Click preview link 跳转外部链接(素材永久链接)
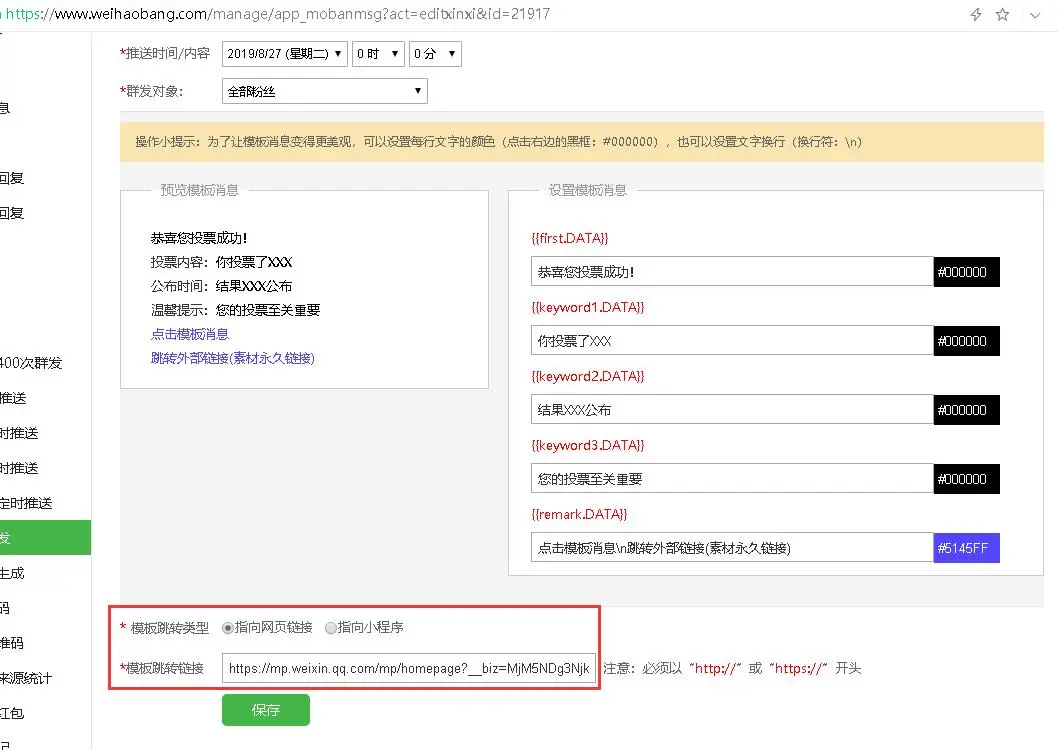Screen dimensions: 1058x750 pyautogui.click(x=233, y=358)
